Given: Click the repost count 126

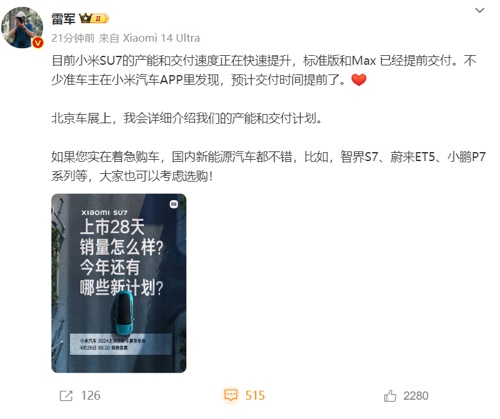Looking at the screenshot, I should click(91, 396).
